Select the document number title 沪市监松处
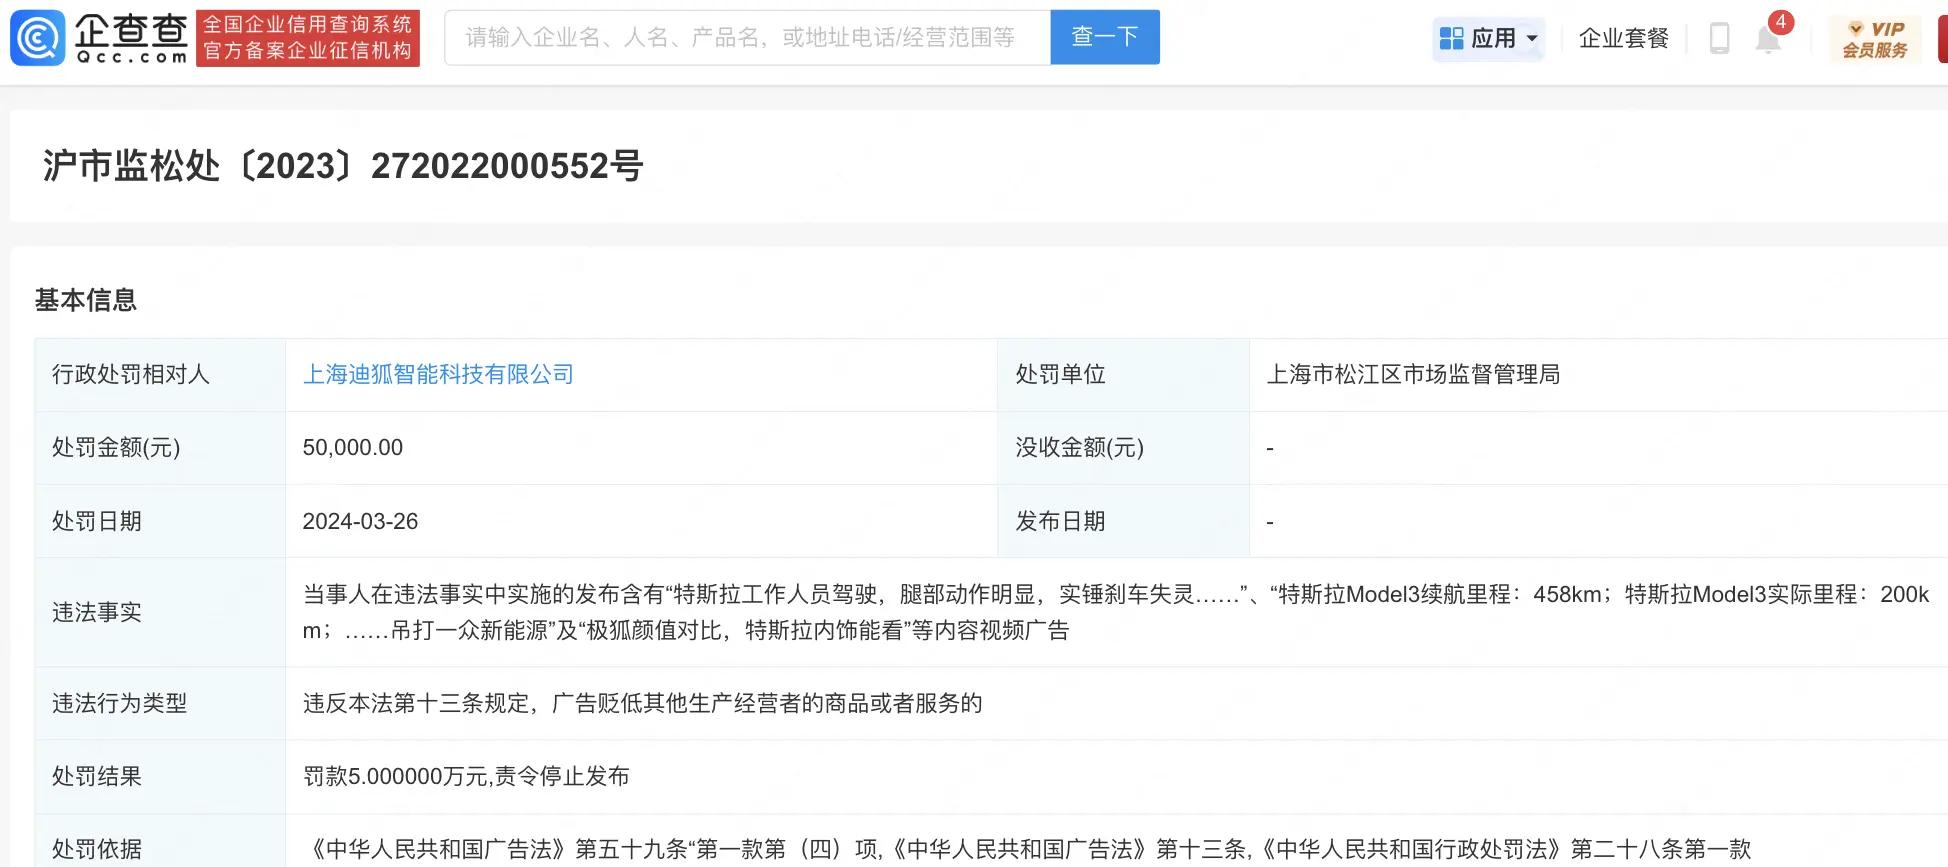This screenshot has width=1948, height=867. (342, 166)
